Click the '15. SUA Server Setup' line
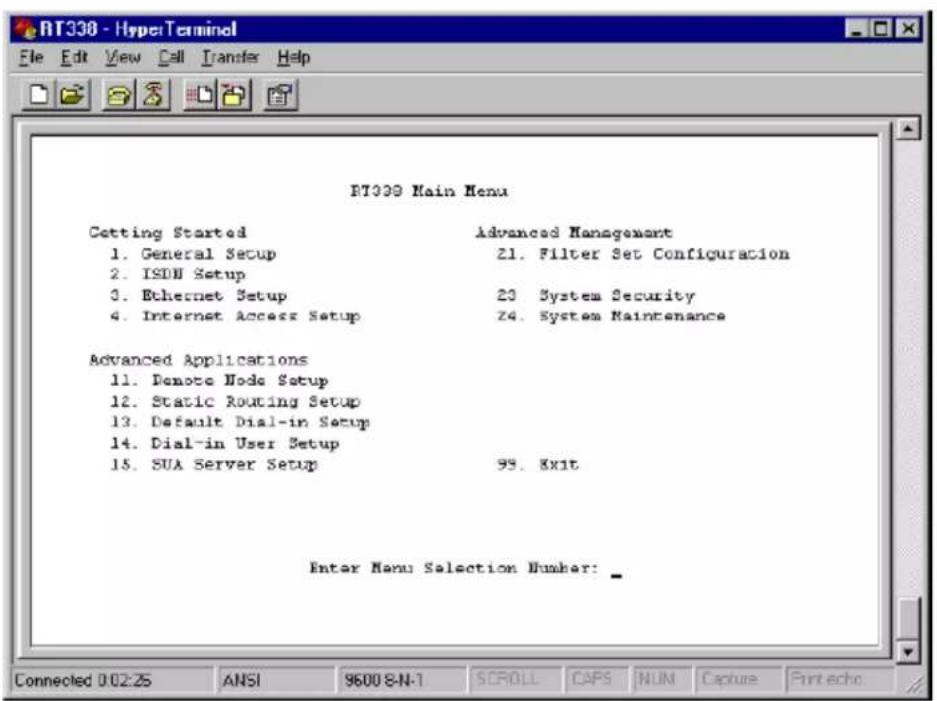Screen dimensions: 937x701 coord(214,464)
